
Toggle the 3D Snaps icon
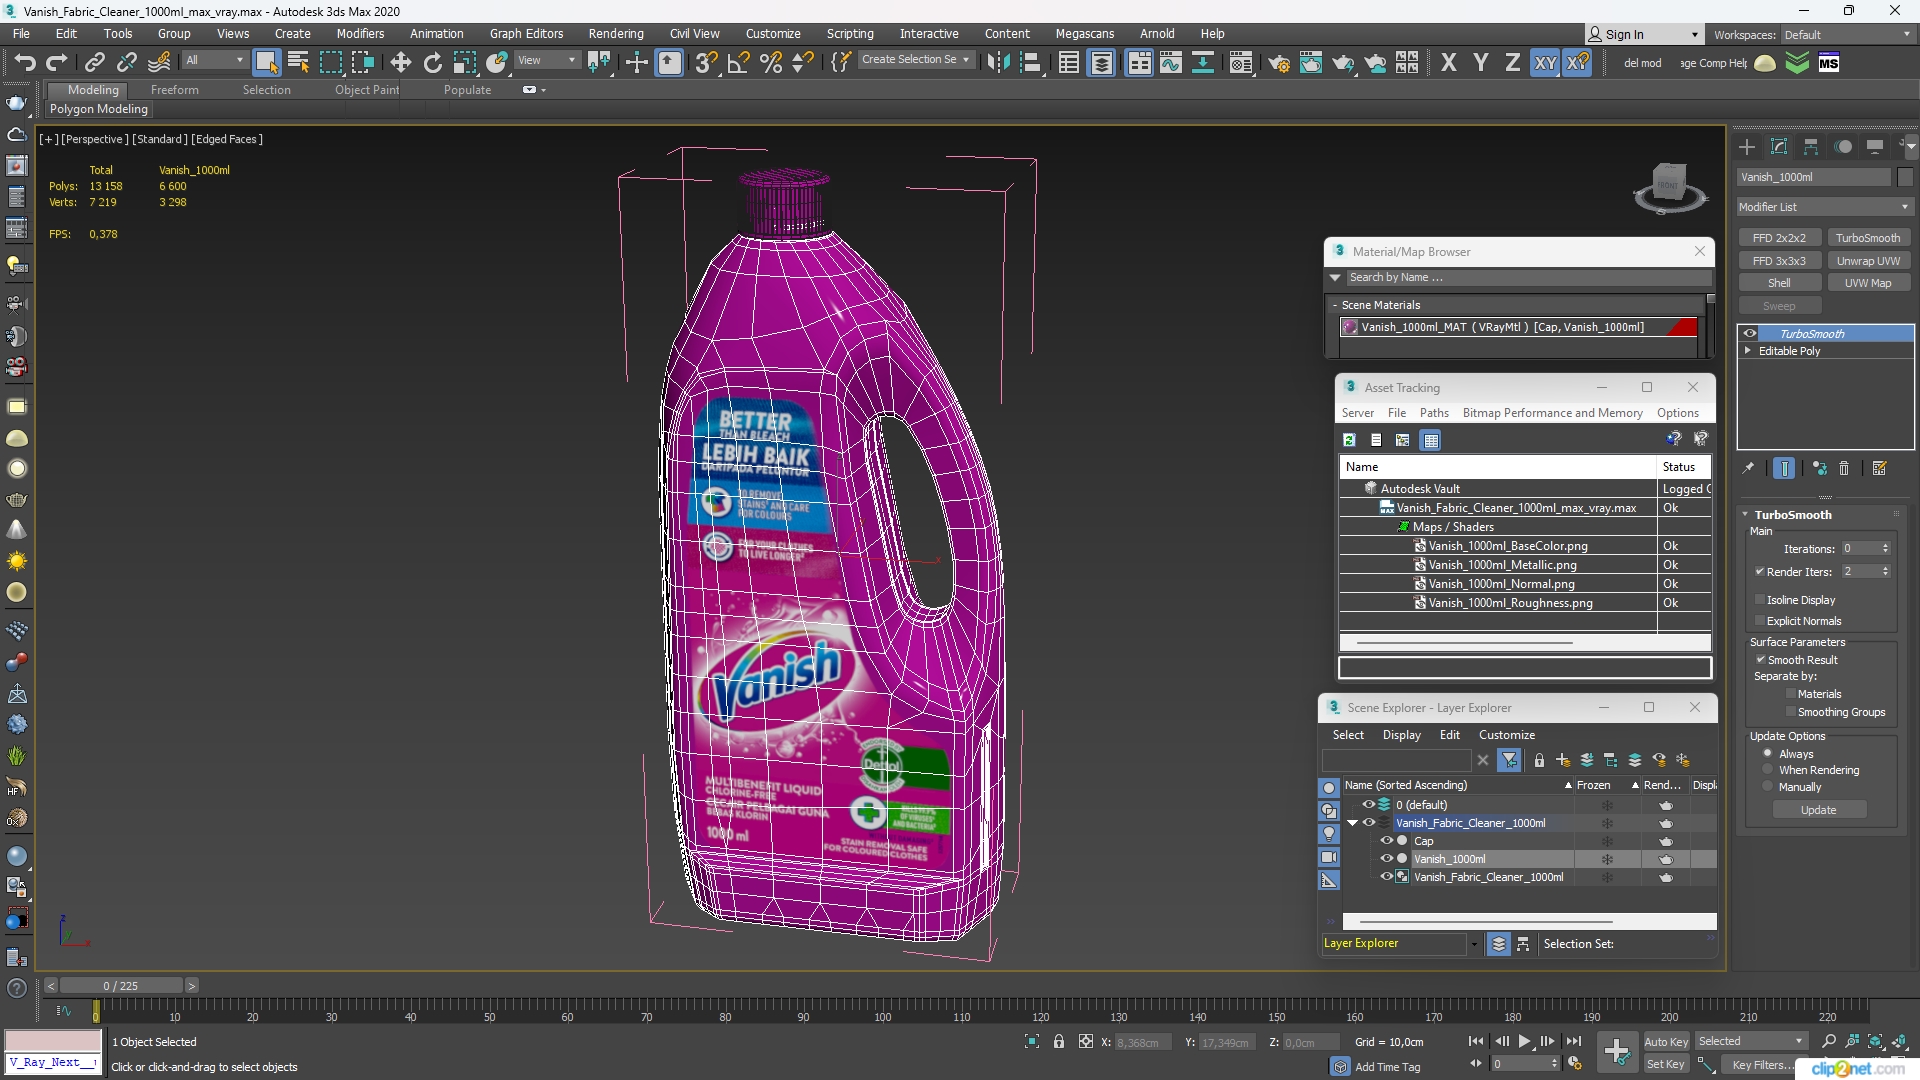pos(706,63)
